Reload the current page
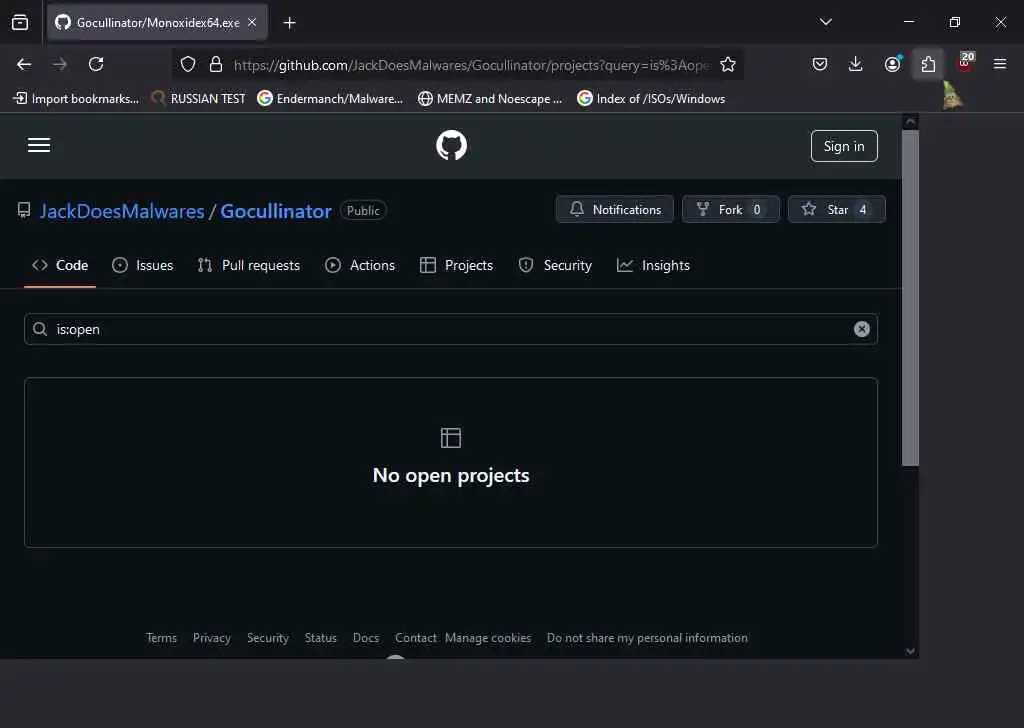The height and width of the screenshot is (728, 1024). point(96,64)
